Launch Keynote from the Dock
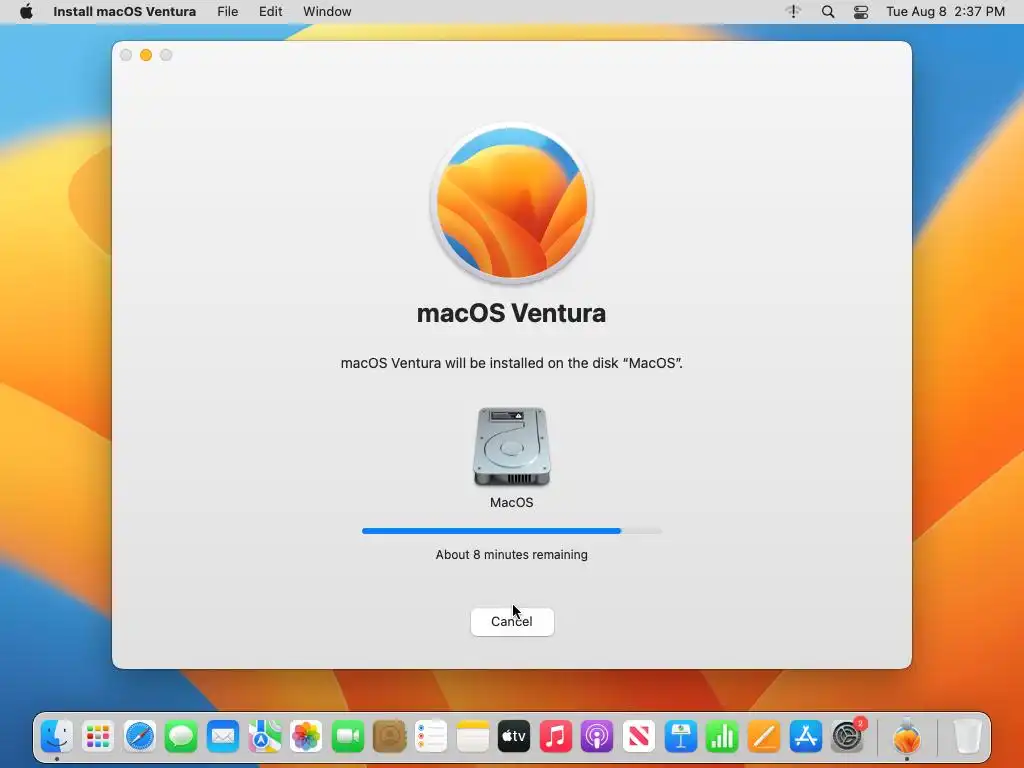 point(680,737)
